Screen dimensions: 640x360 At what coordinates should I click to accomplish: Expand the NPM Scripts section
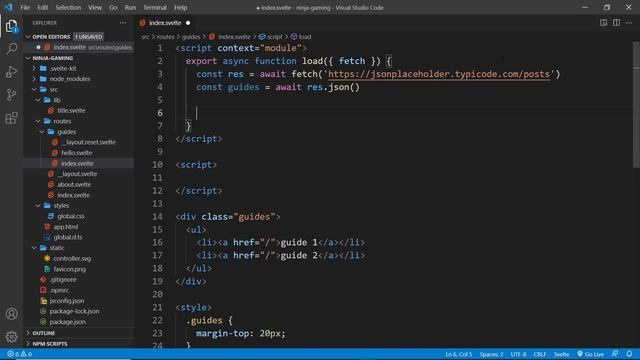click(50, 344)
